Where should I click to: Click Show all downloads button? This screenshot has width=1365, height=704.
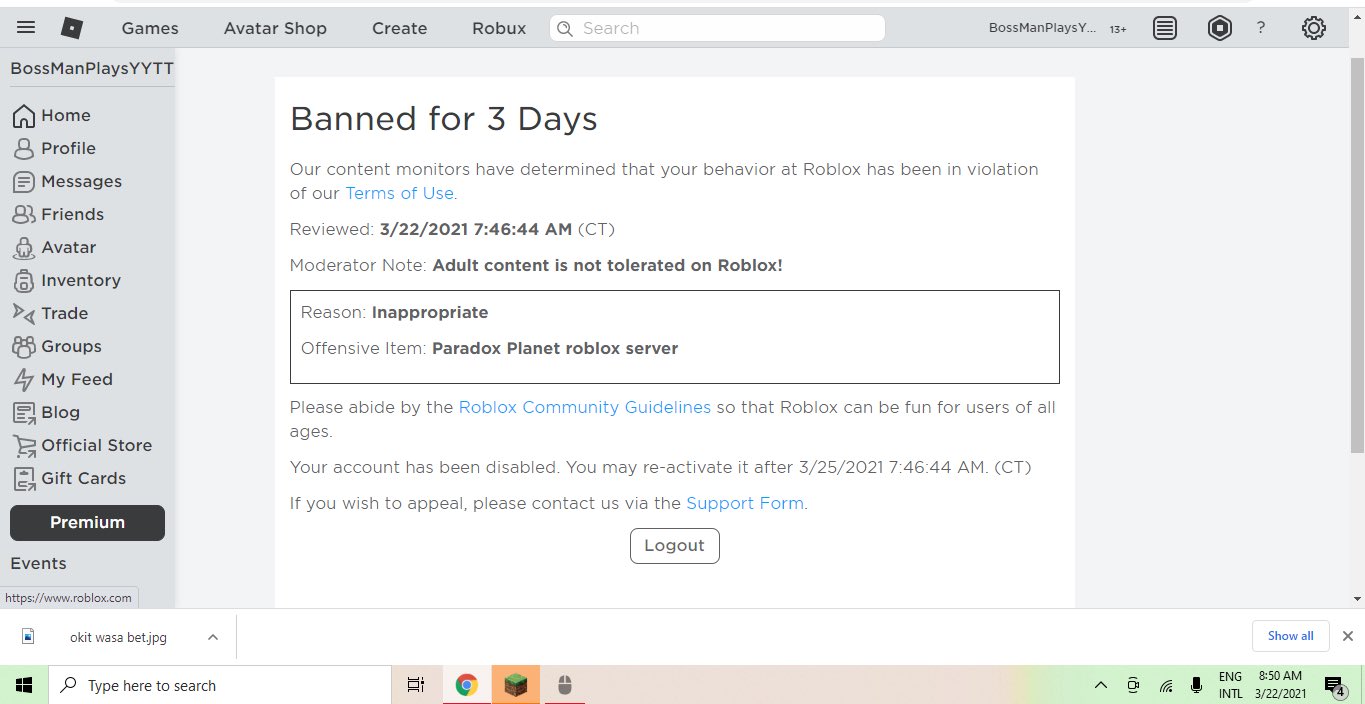click(1290, 636)
